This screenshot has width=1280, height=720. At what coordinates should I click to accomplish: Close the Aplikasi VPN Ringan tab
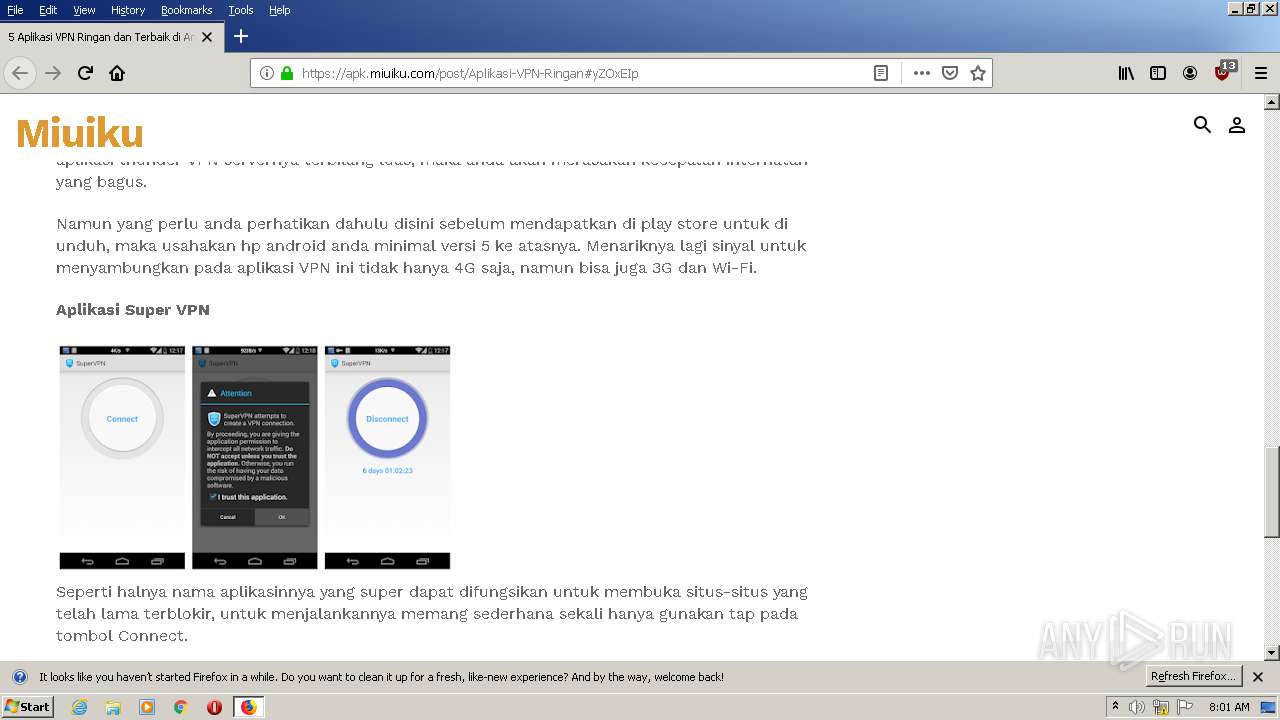click(207, 37)
